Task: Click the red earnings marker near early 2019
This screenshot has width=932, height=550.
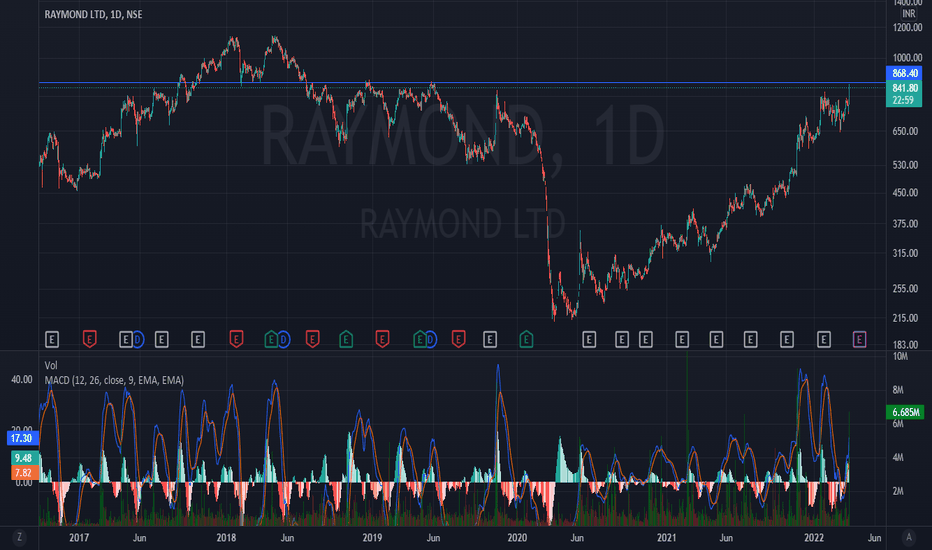Action: (x=382, y=340)
